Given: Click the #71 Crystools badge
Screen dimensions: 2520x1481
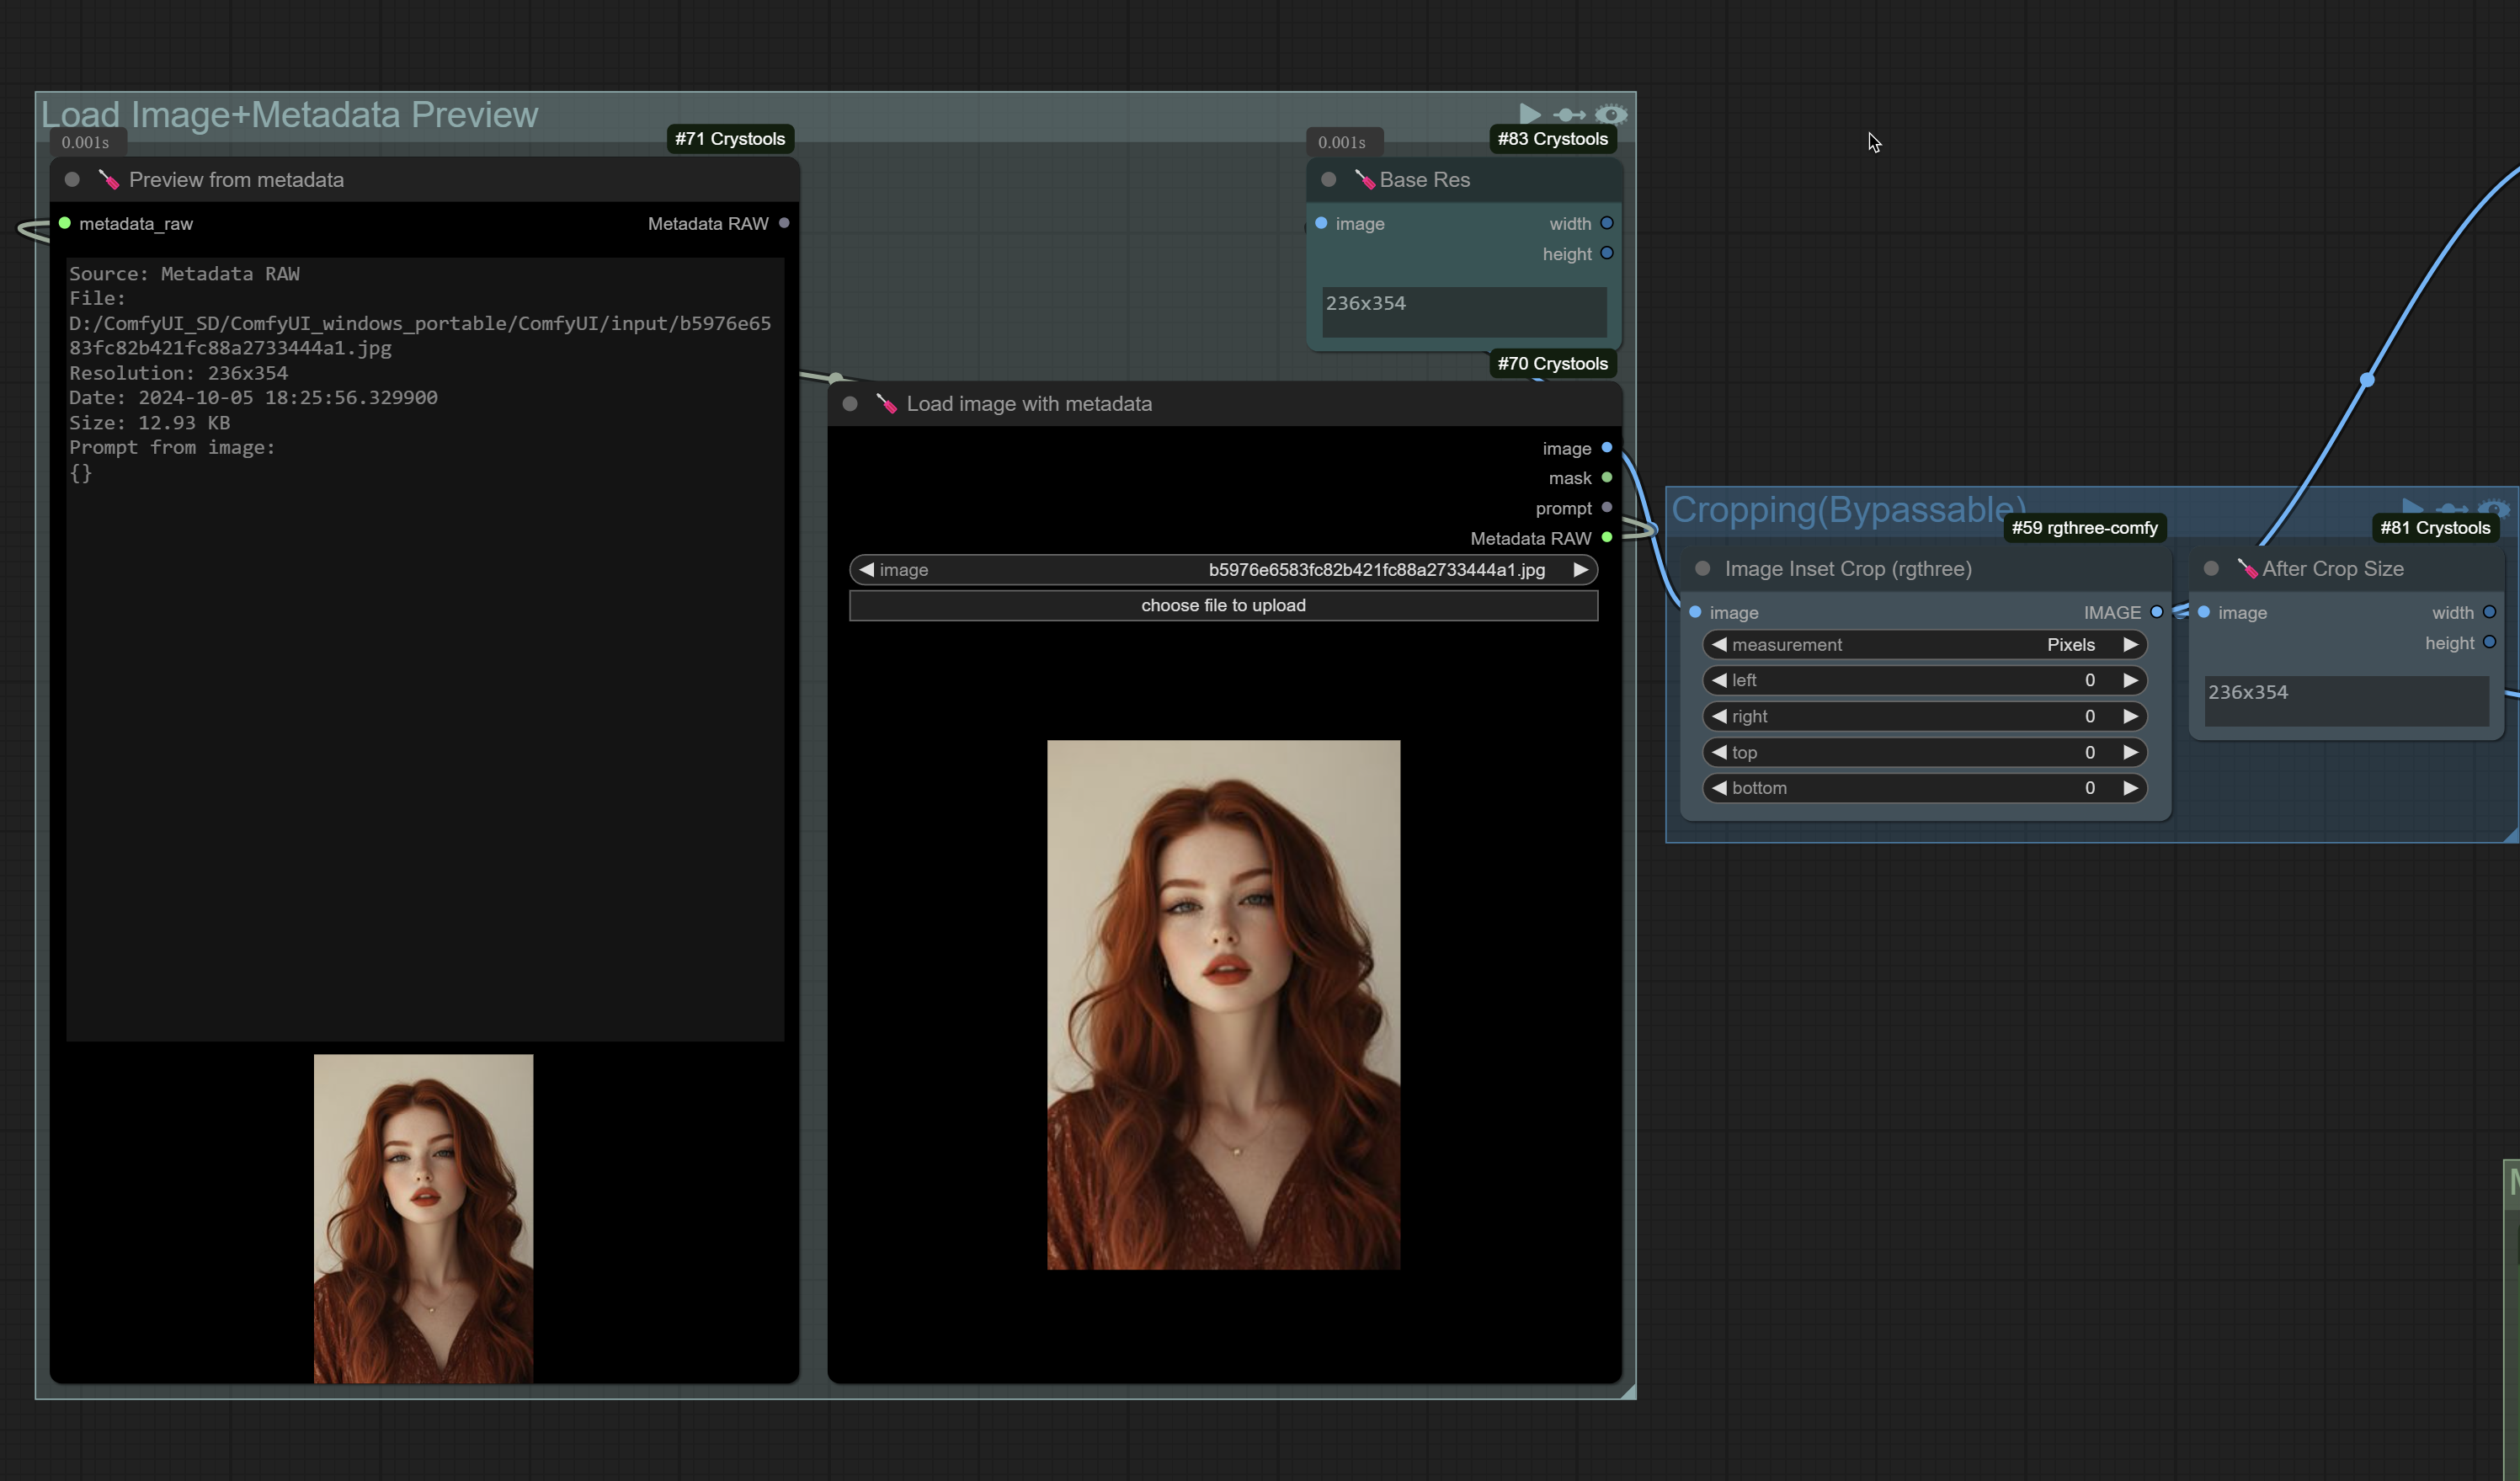Looking at the screenshot, I should point(729,139).
